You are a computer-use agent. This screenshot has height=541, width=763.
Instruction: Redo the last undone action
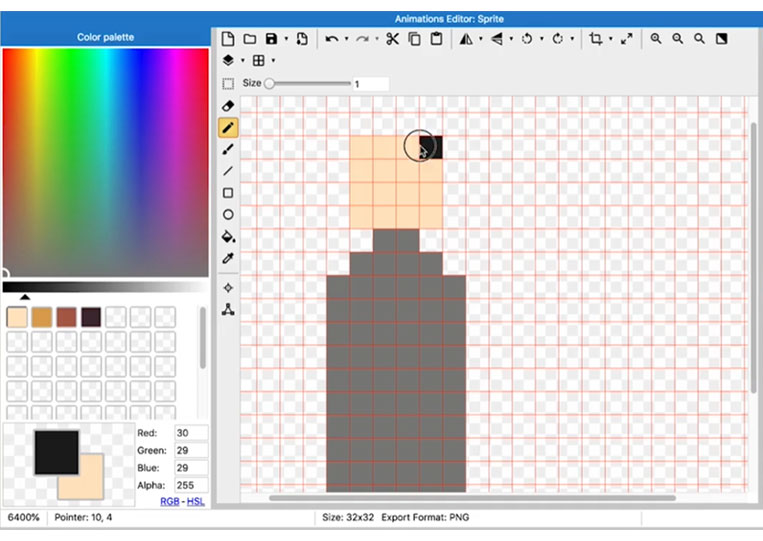(x=362, y=39)
